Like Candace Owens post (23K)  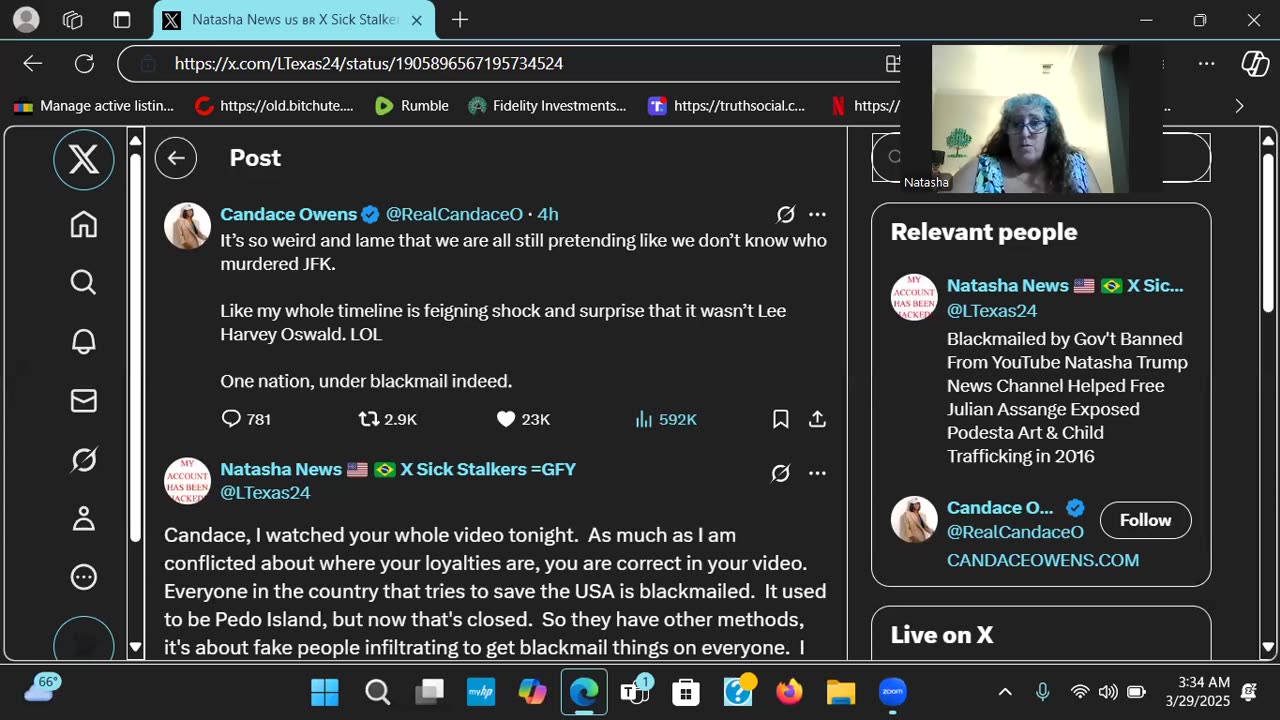click(x=523, y=419)
